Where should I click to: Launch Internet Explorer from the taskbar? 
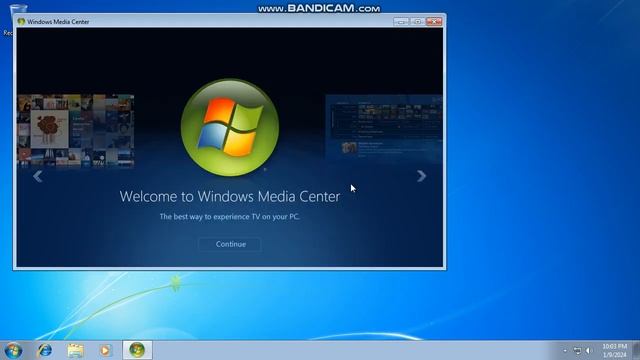(44, 350)
